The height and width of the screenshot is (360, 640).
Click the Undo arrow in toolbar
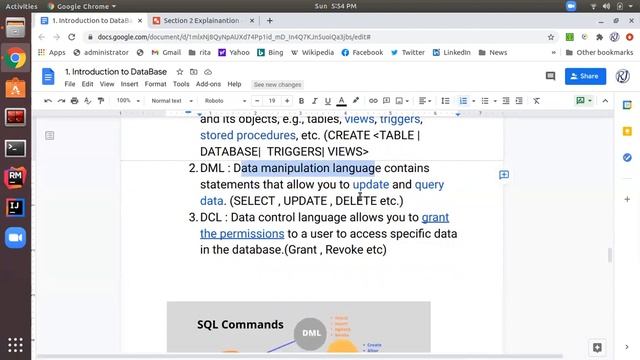point(48,101)
